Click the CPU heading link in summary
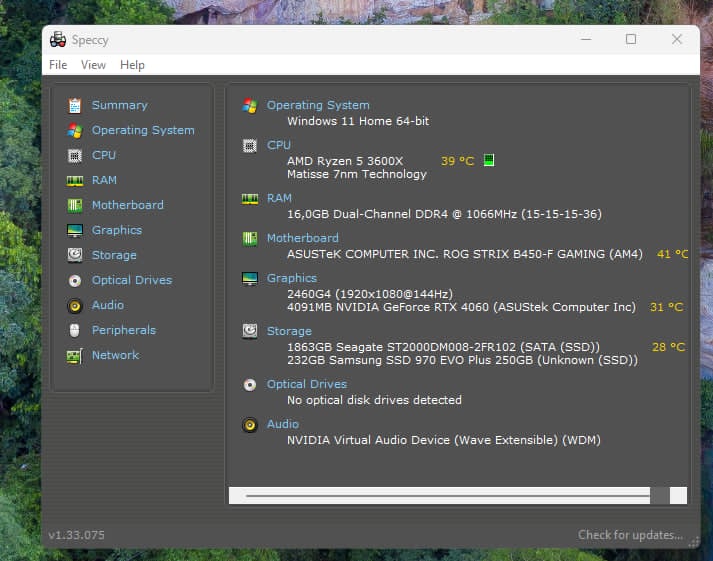713x561 pixels. click(279, 145)
